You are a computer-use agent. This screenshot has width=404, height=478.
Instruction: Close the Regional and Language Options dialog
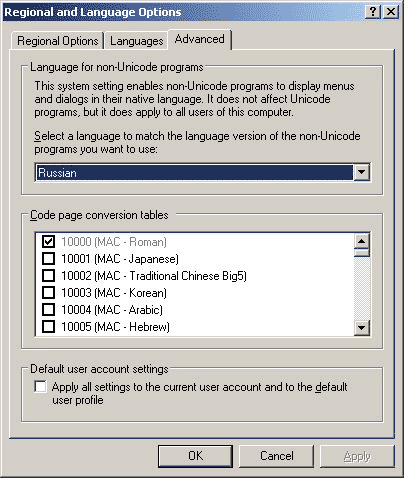390,12
